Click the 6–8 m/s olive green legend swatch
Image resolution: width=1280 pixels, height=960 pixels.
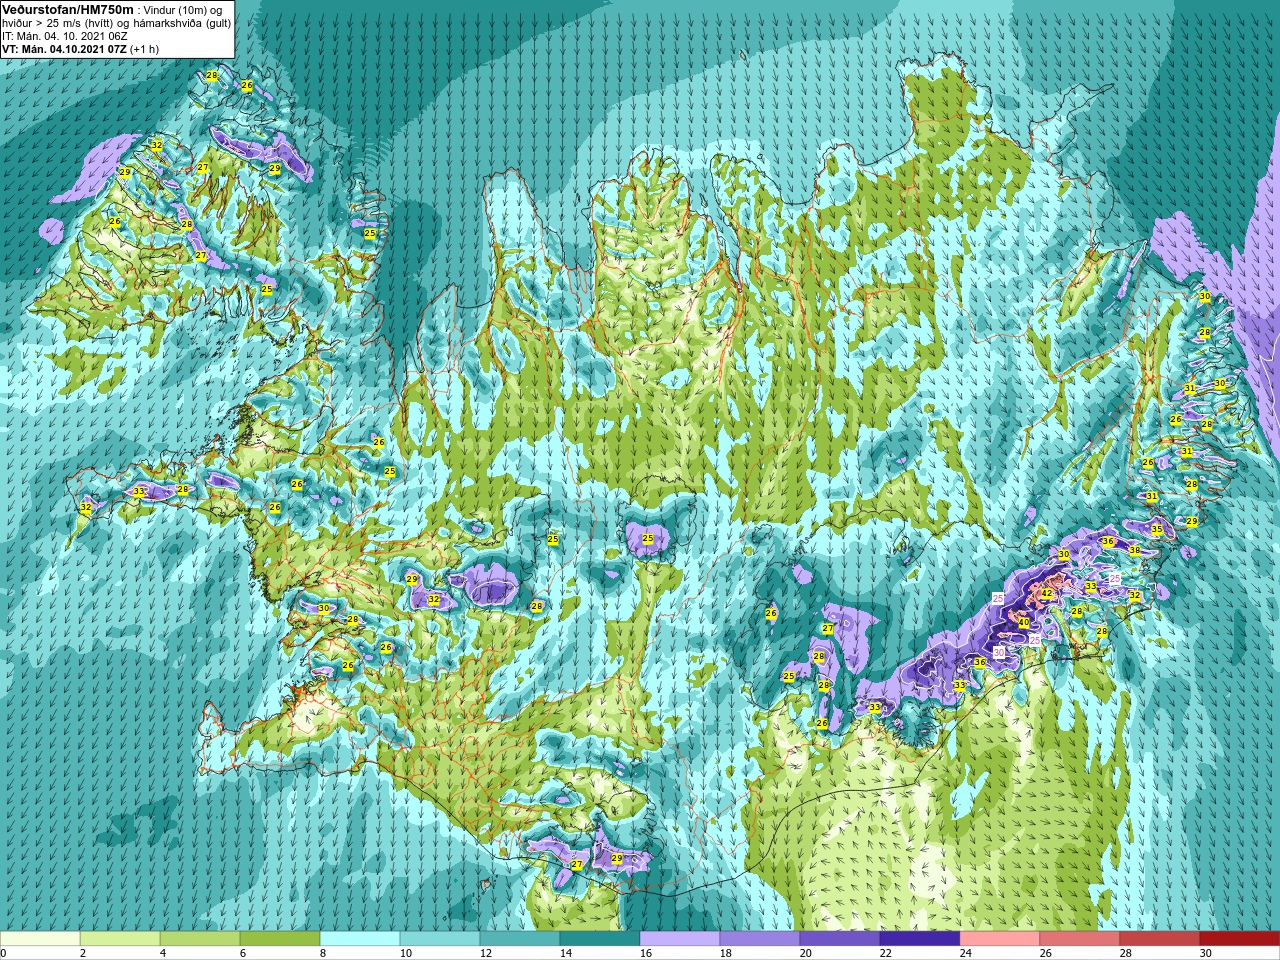pyautogui.click(x=280, y=939)
